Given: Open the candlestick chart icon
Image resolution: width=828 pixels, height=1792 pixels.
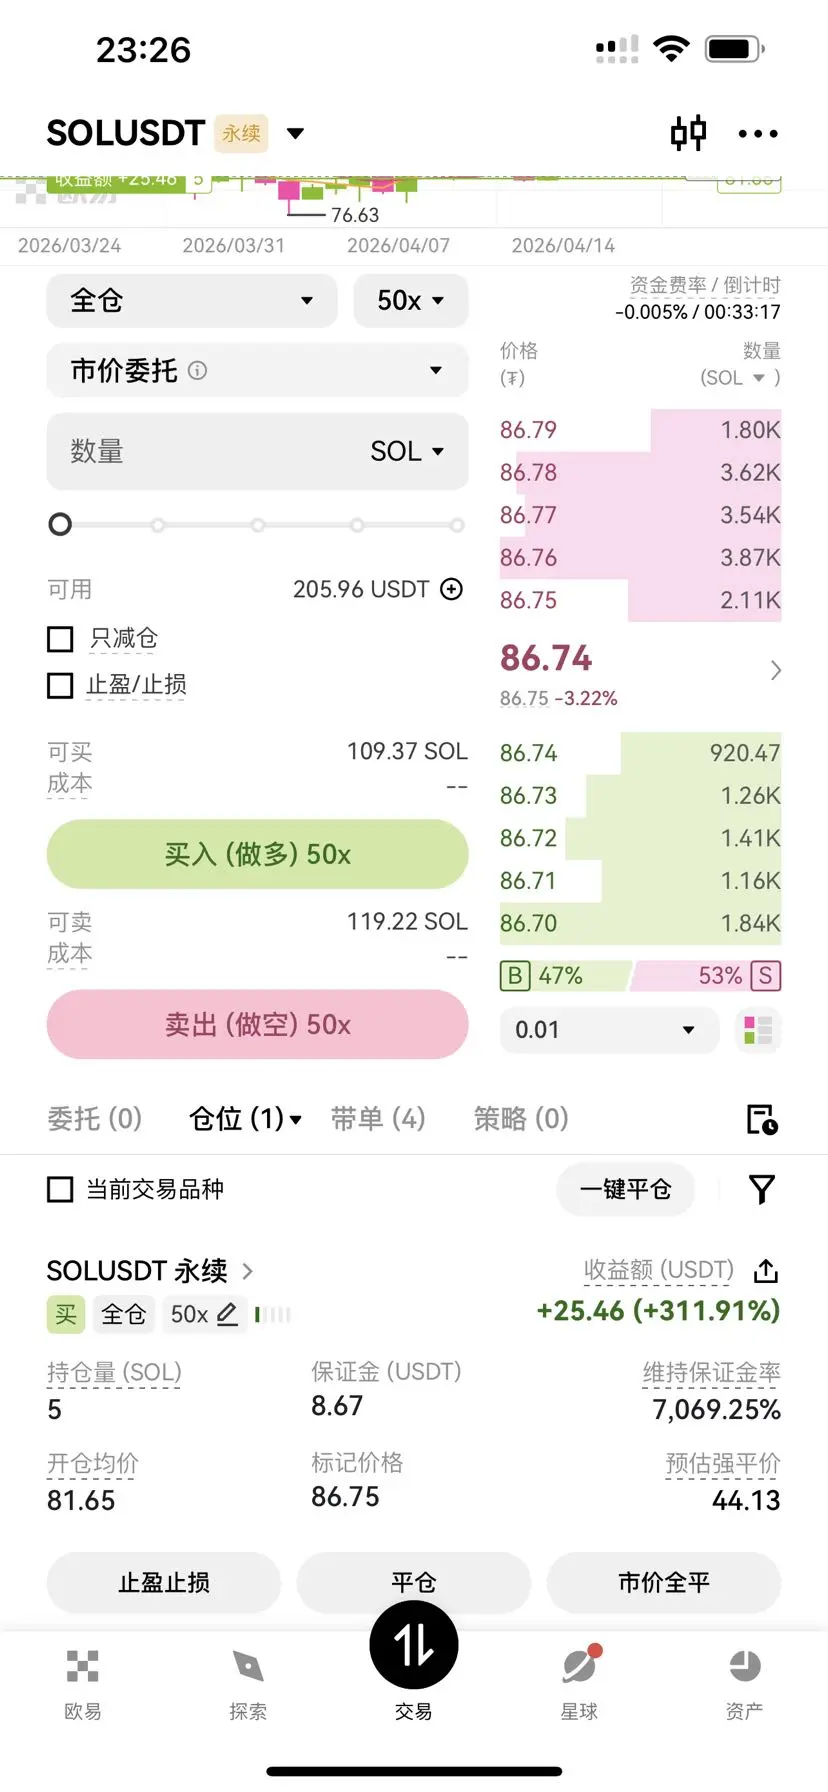Looking at the screenshot, I should pyautogui.click(x=688, y=133).
